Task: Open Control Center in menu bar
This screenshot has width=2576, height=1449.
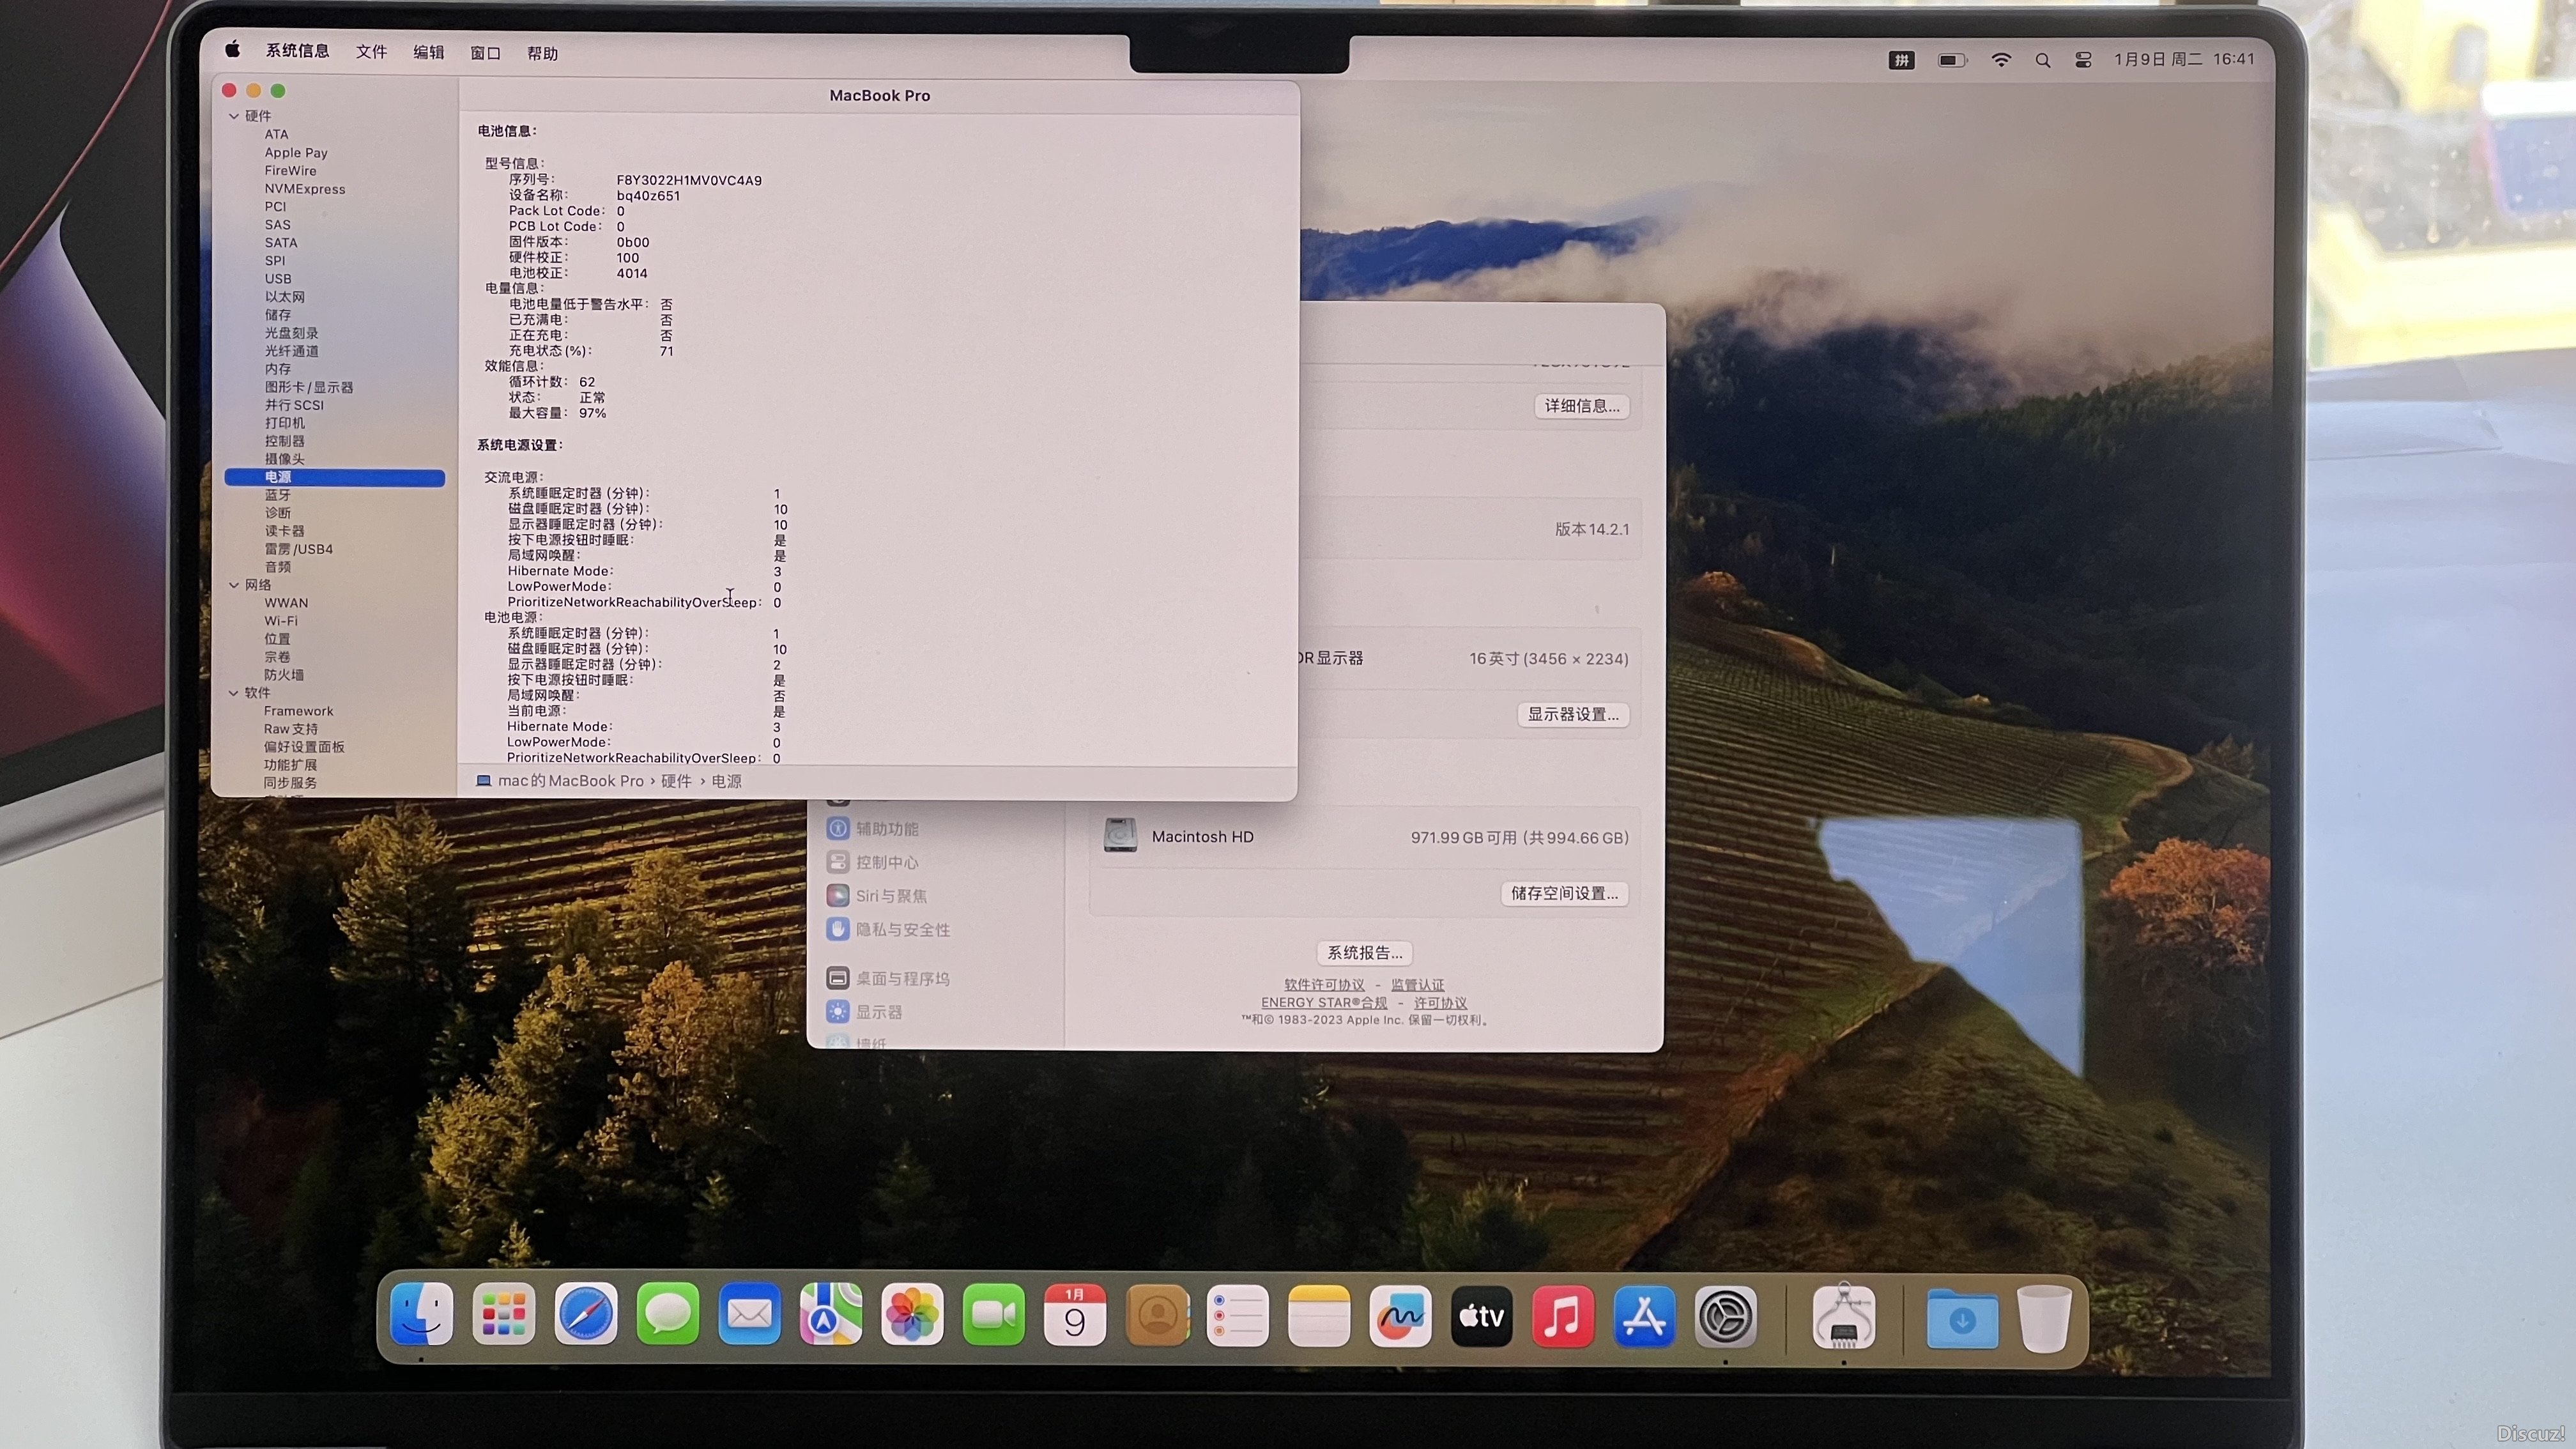Action: 2083,60
